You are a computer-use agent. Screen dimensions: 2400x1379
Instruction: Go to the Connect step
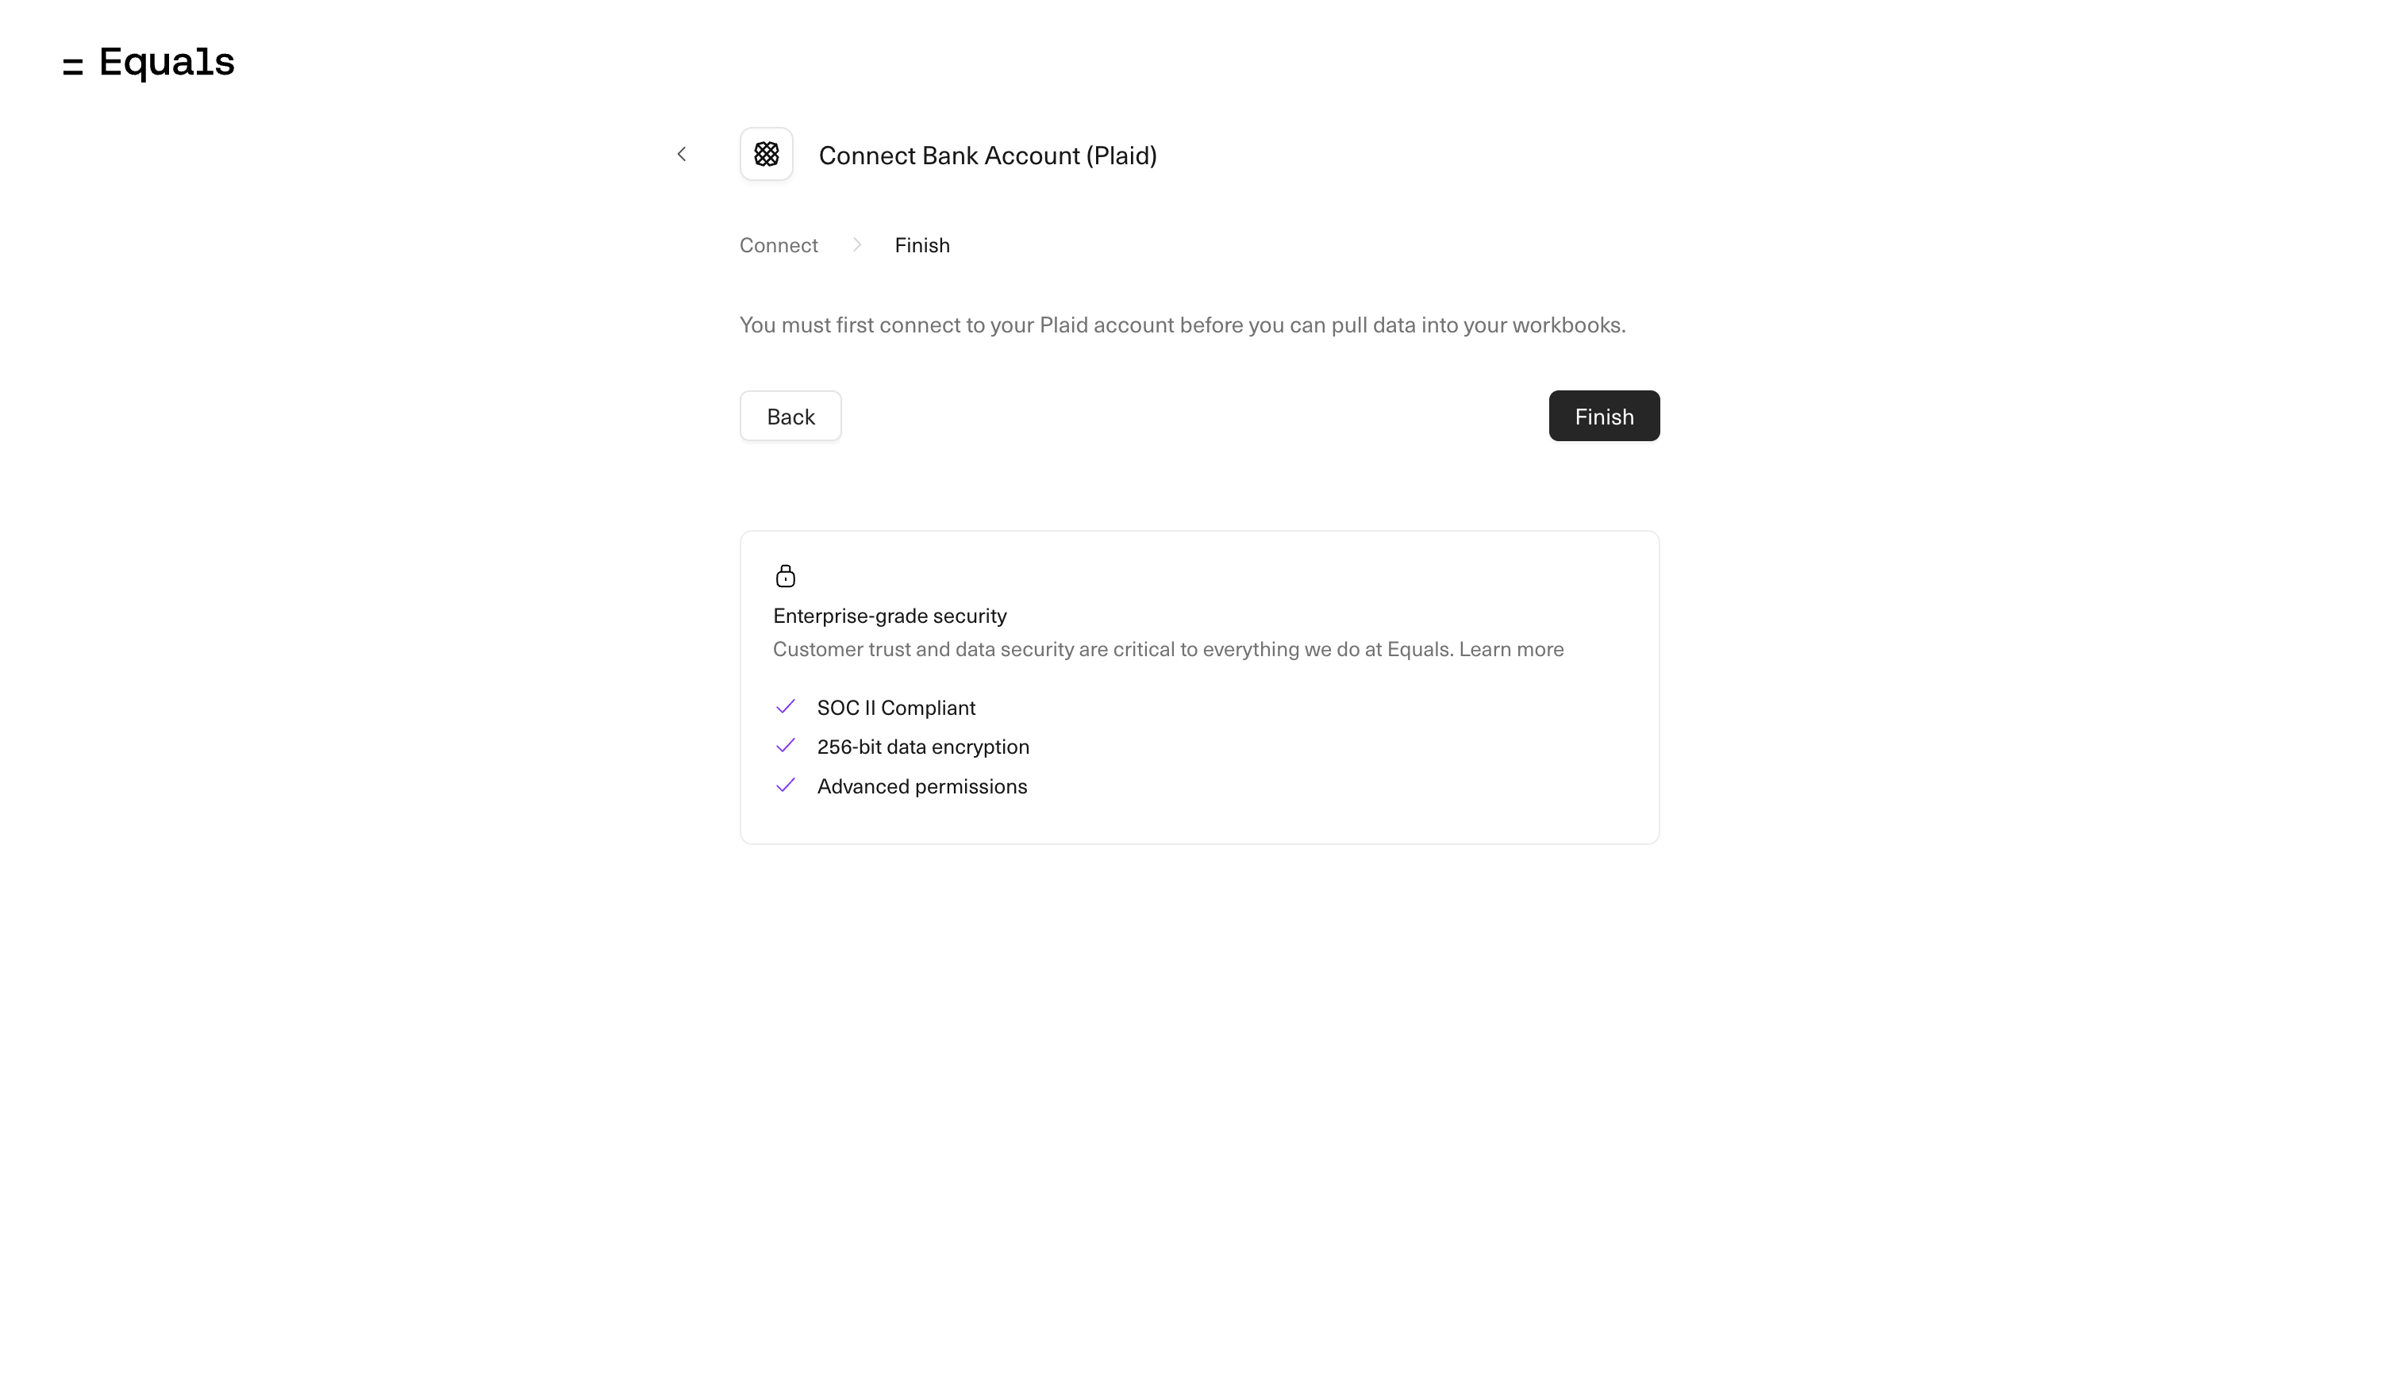pyautogui.click(x=778, y=245)
